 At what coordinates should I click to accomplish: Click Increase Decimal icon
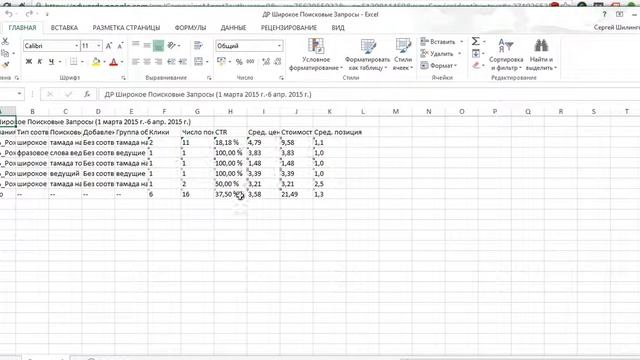[266, 62]
